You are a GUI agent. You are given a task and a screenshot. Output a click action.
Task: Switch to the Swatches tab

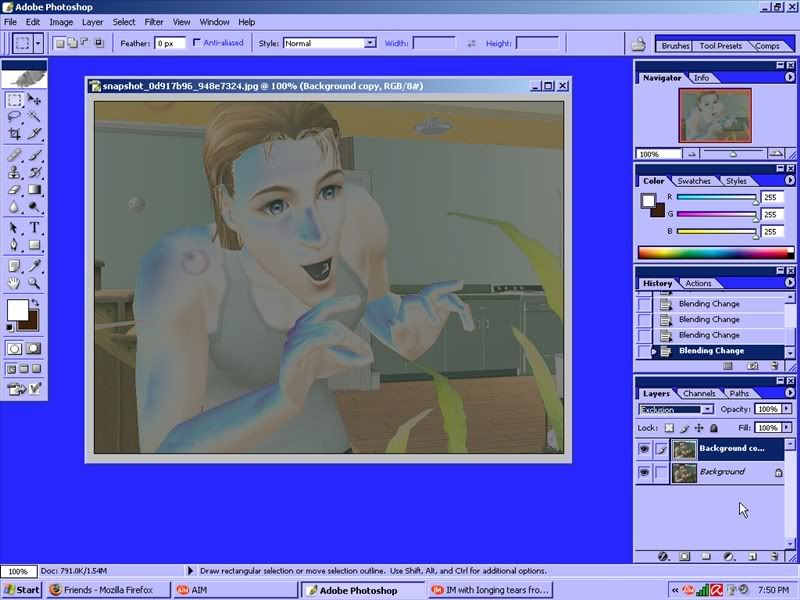click(694, 181)
